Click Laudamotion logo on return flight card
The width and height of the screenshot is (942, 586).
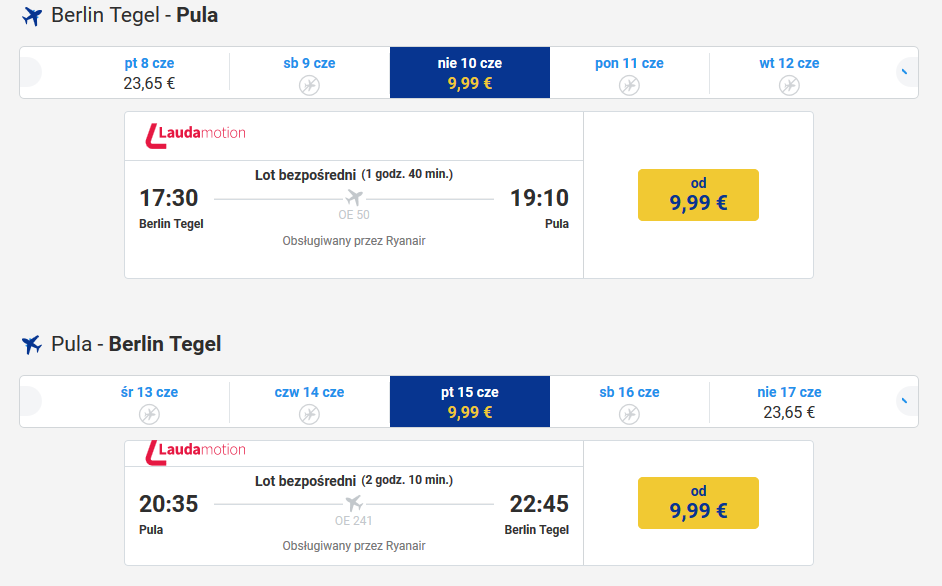[x=195, y=453]
